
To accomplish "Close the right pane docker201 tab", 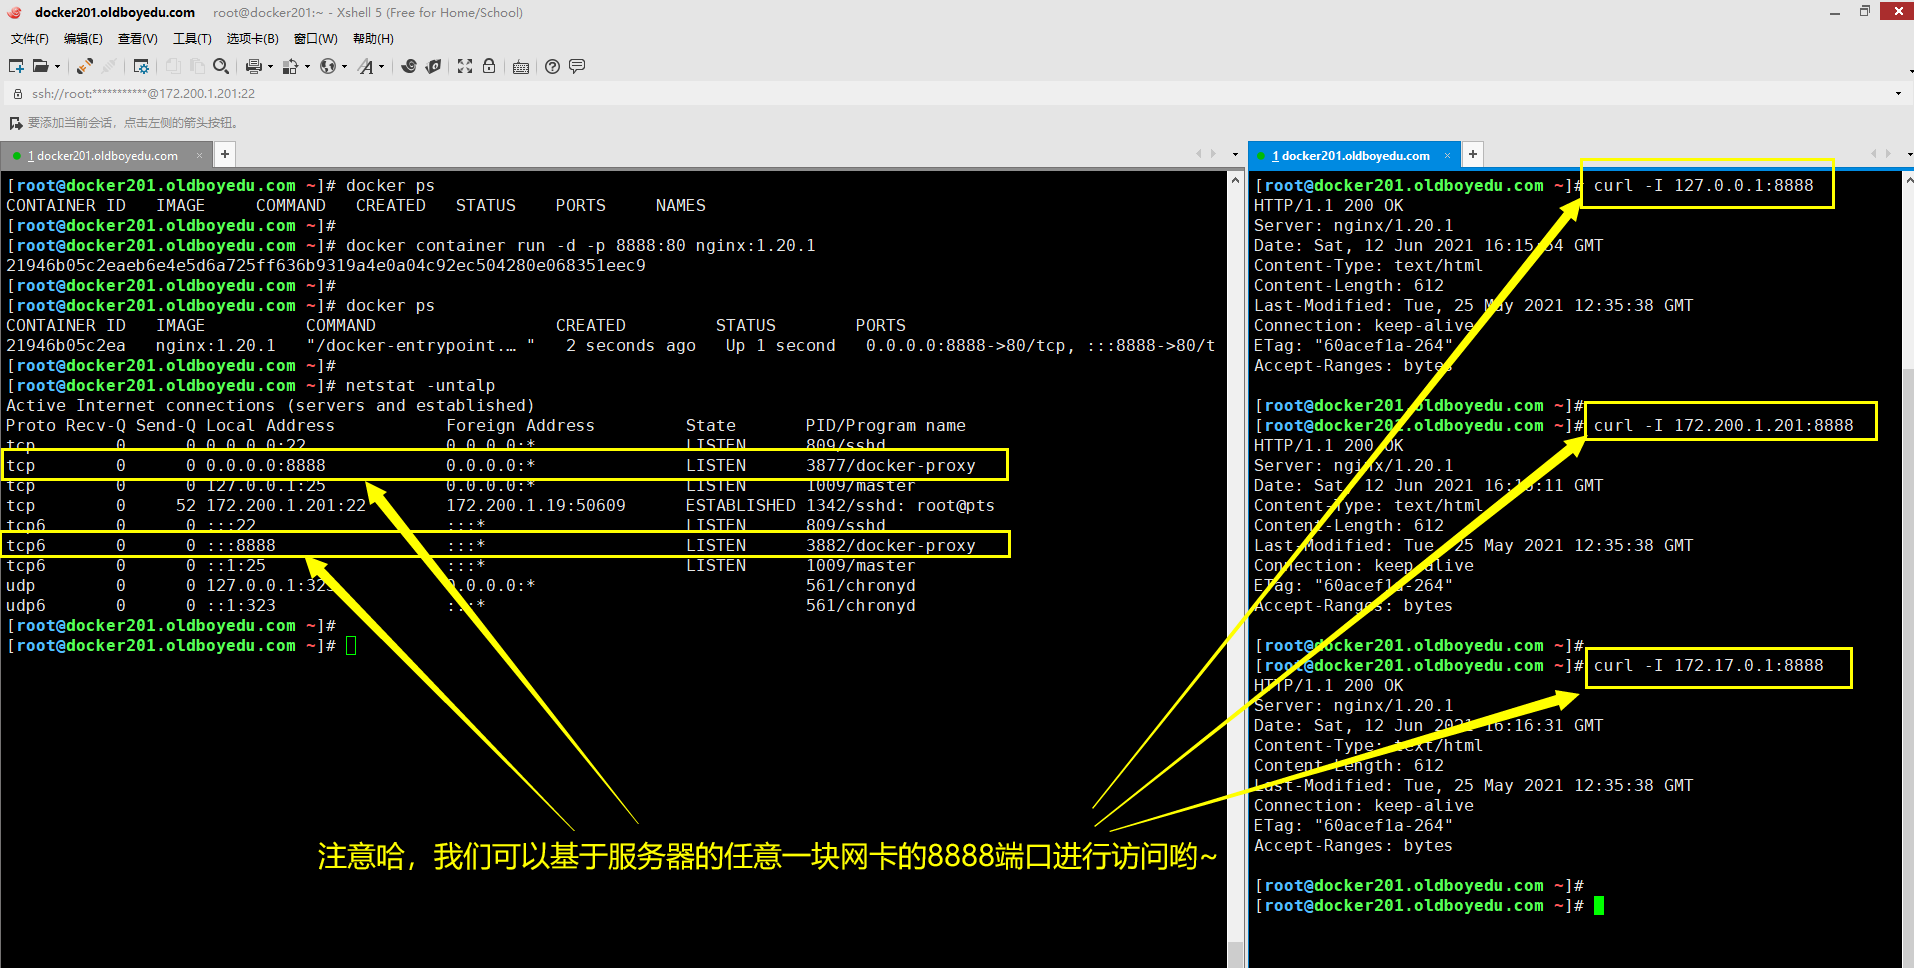I will click(1447, 156).
